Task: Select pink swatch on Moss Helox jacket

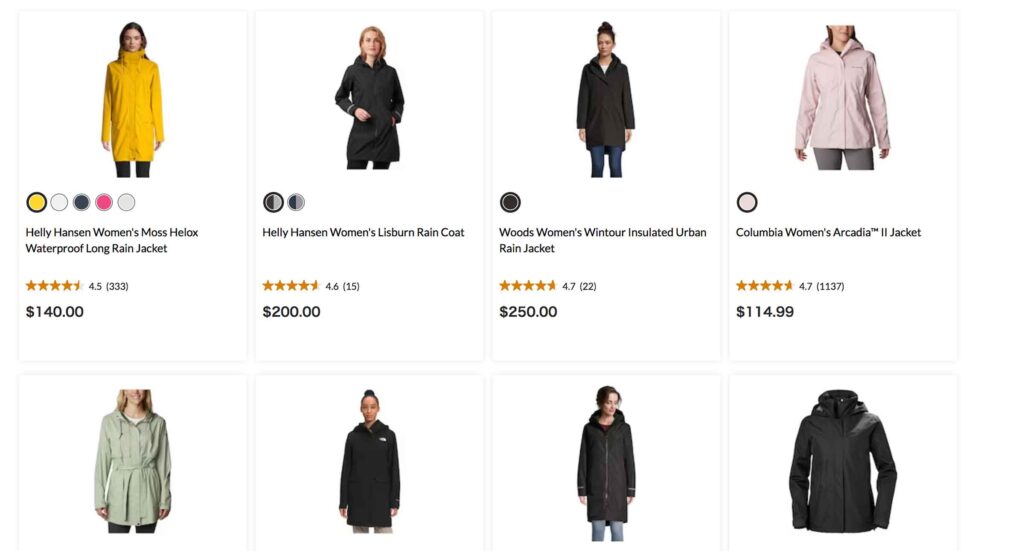Action: (104, 202)
